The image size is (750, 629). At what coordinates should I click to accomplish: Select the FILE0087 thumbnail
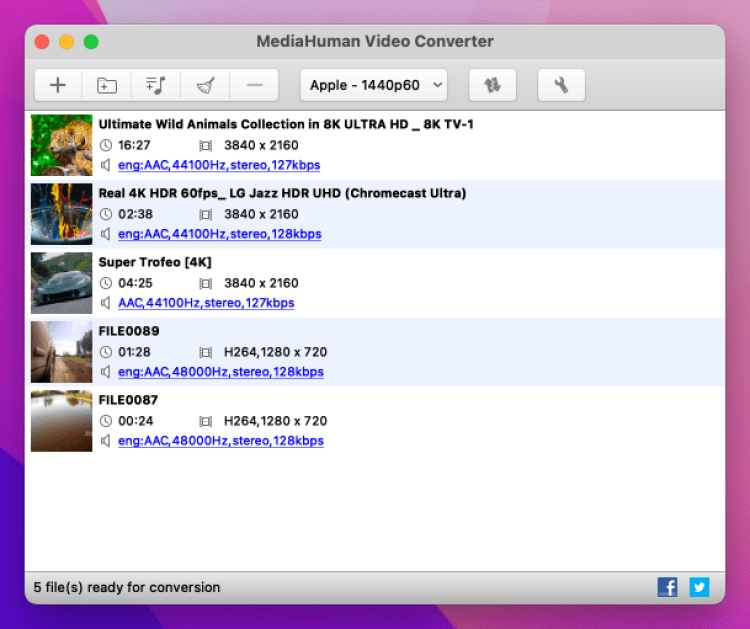[62, 420]
